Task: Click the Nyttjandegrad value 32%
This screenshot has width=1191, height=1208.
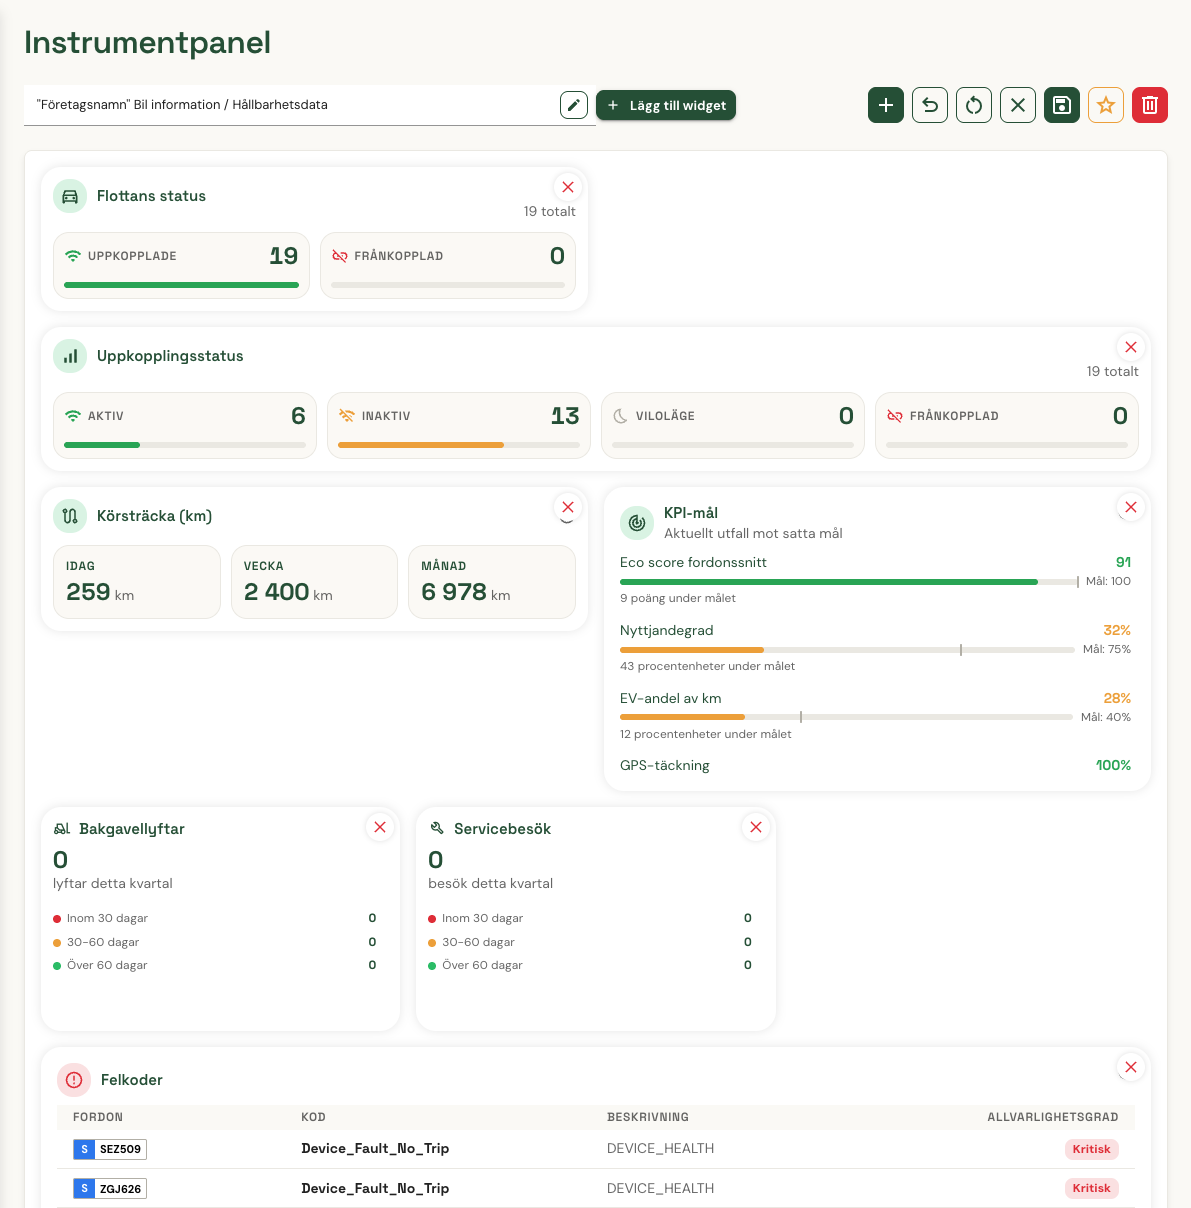Action: [1117, 630]
